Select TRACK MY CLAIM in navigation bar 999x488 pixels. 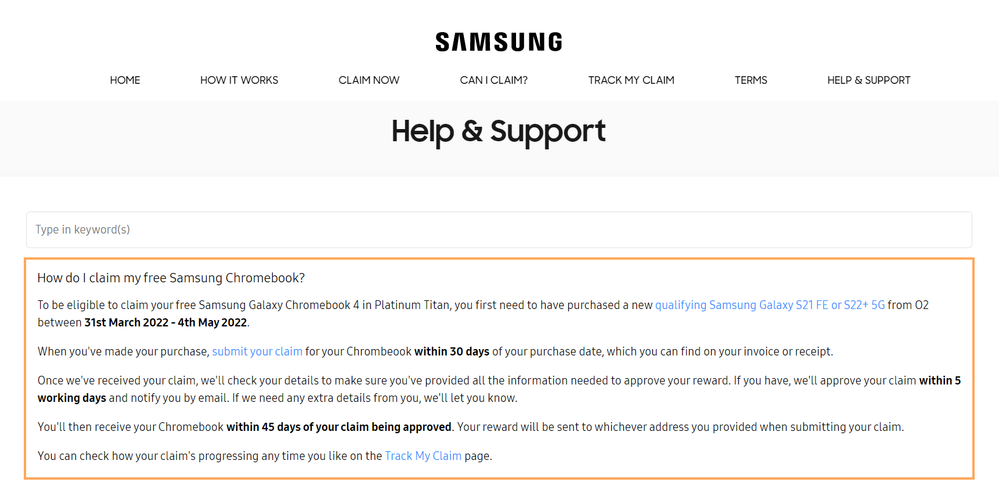631,80
